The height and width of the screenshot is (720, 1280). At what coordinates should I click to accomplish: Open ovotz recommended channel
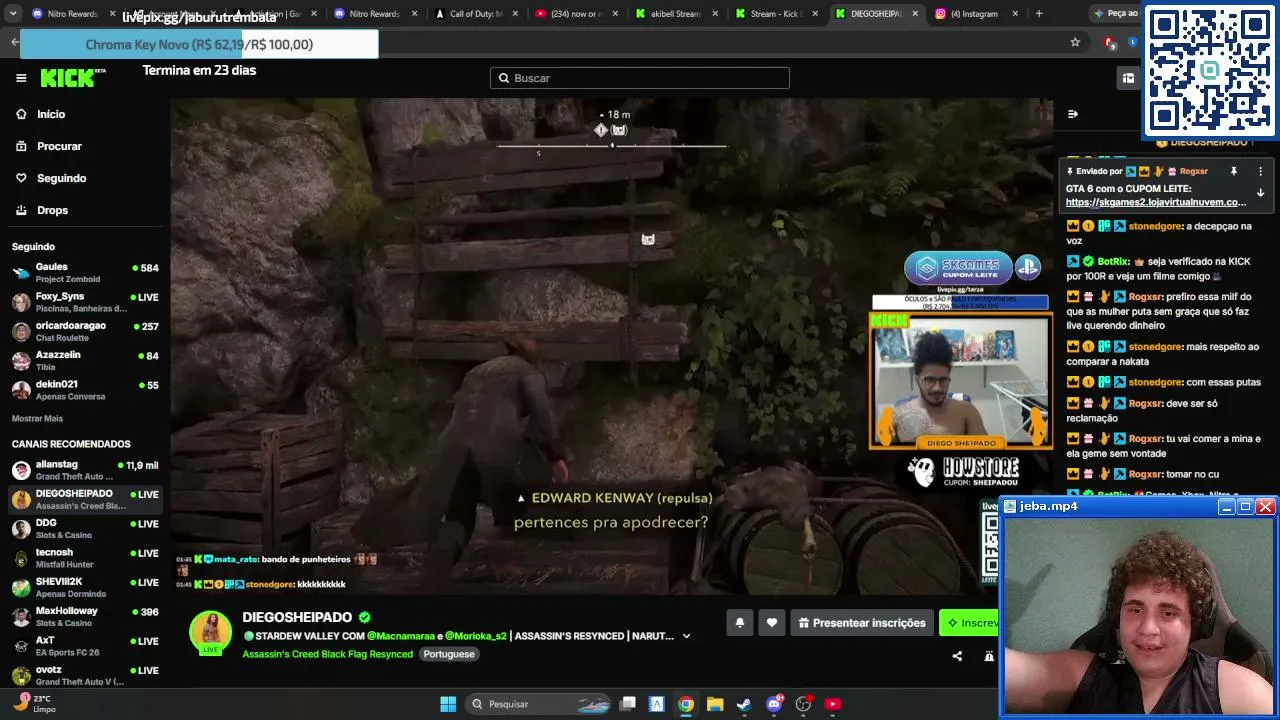pyautogui.click(x=85, y=675)
